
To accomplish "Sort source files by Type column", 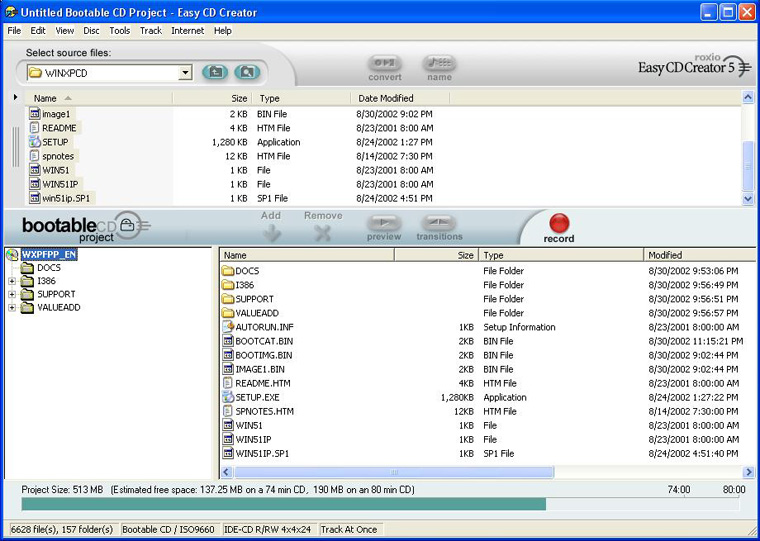I will (301, 98).
